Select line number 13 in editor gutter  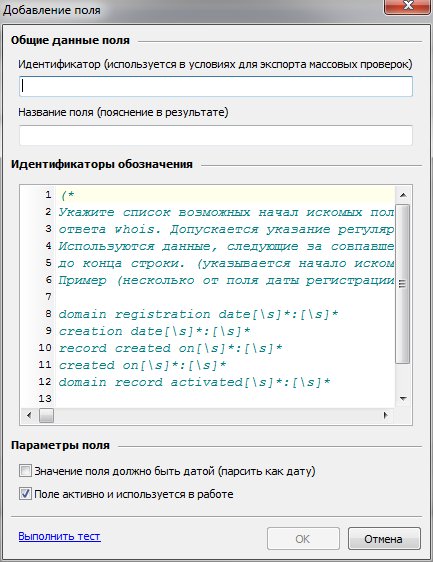click(45, 398)
